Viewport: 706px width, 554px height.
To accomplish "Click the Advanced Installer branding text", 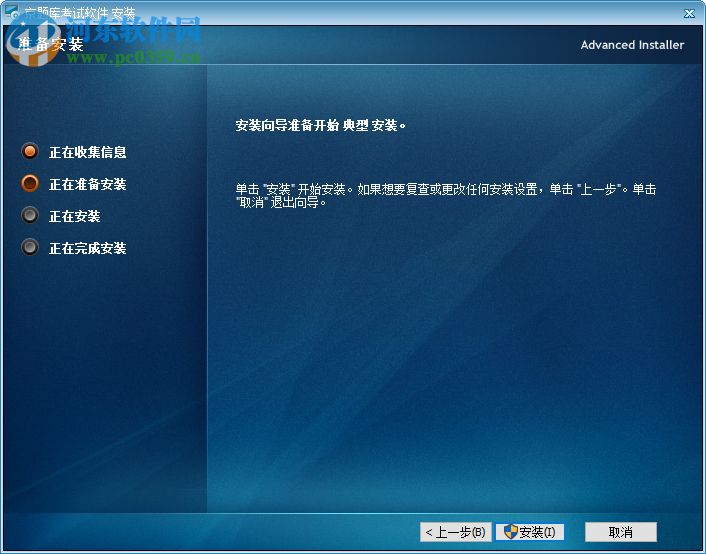I will pos(632,45).
